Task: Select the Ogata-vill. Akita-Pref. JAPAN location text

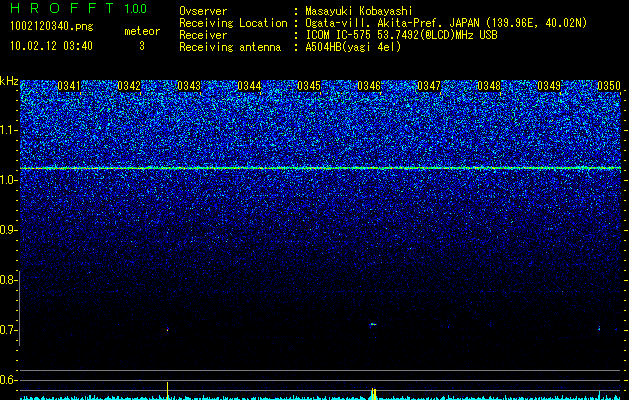Action: pos(446,23)
